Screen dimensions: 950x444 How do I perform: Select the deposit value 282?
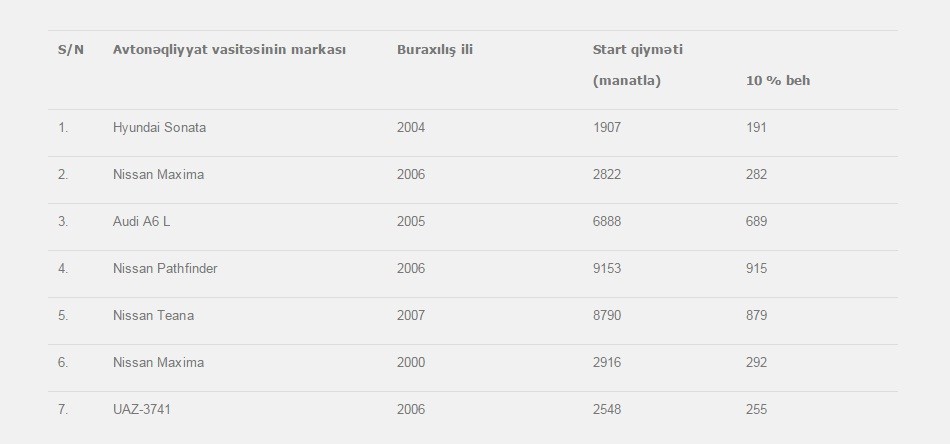point(756,175)
